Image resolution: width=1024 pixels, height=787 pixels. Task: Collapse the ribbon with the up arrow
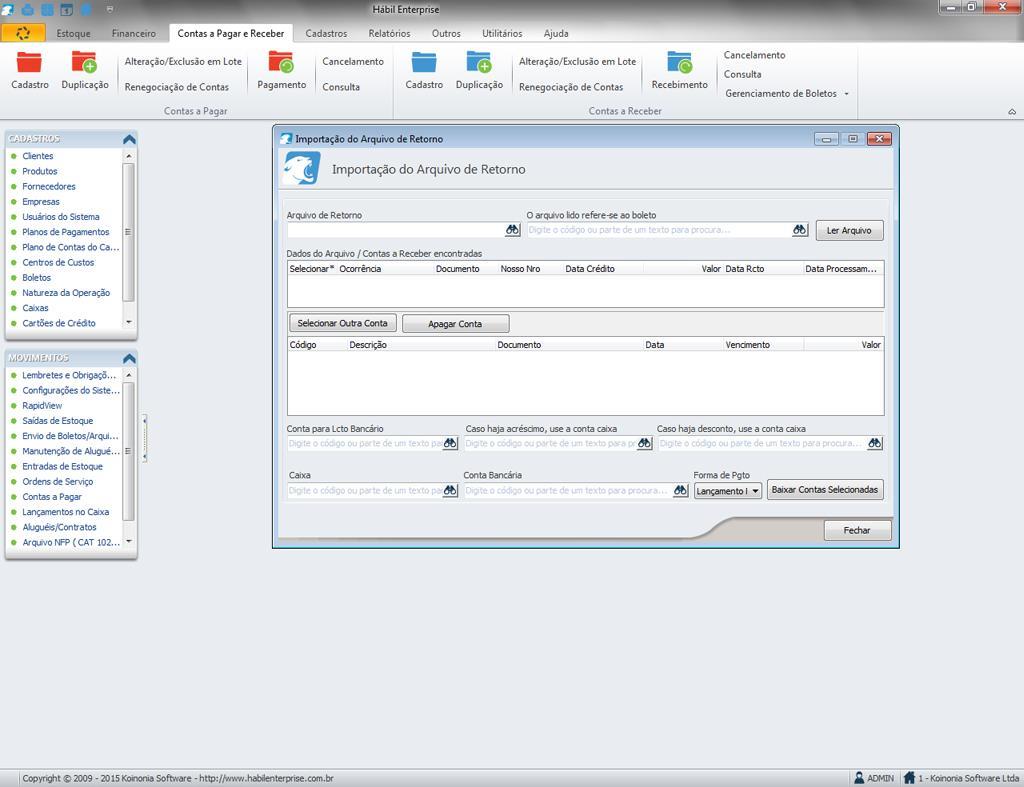(x=1012, y=112)
